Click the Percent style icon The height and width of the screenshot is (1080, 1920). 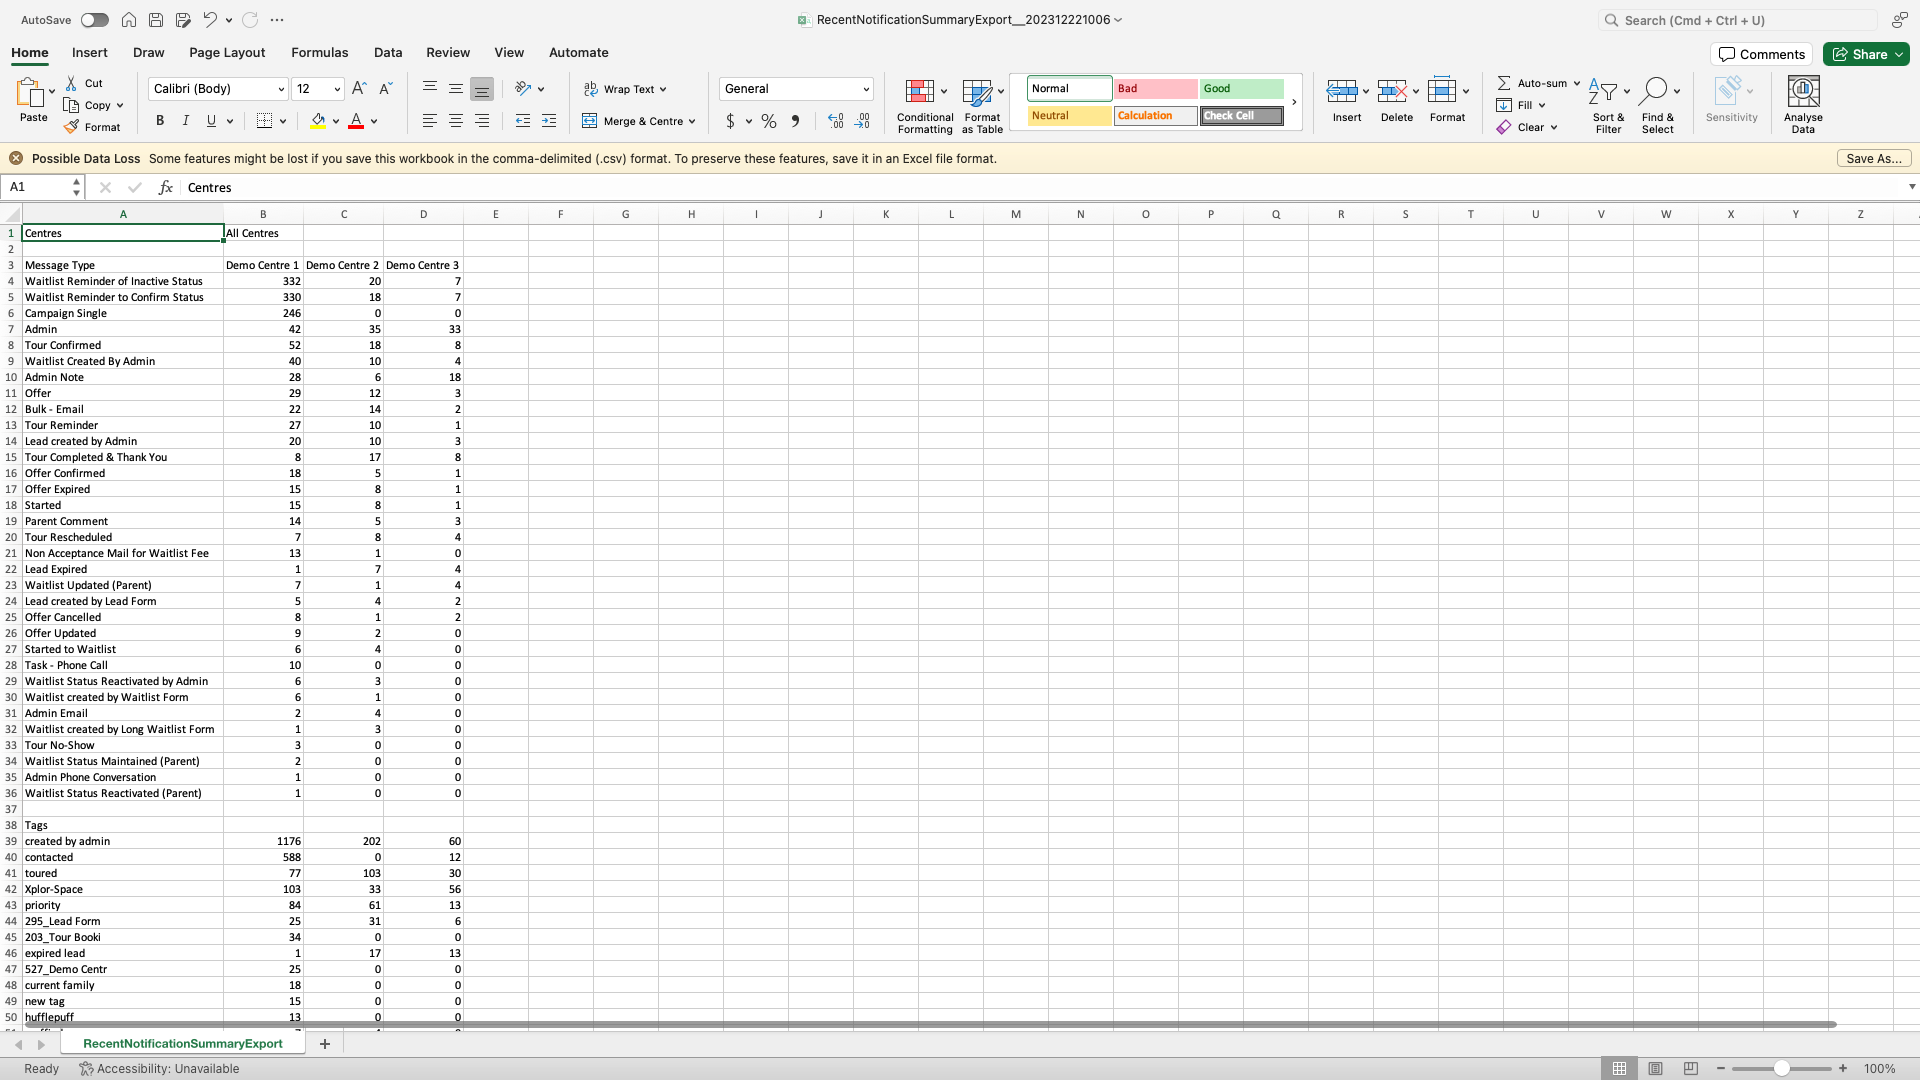pyautogui.click(x=769, y=121)
